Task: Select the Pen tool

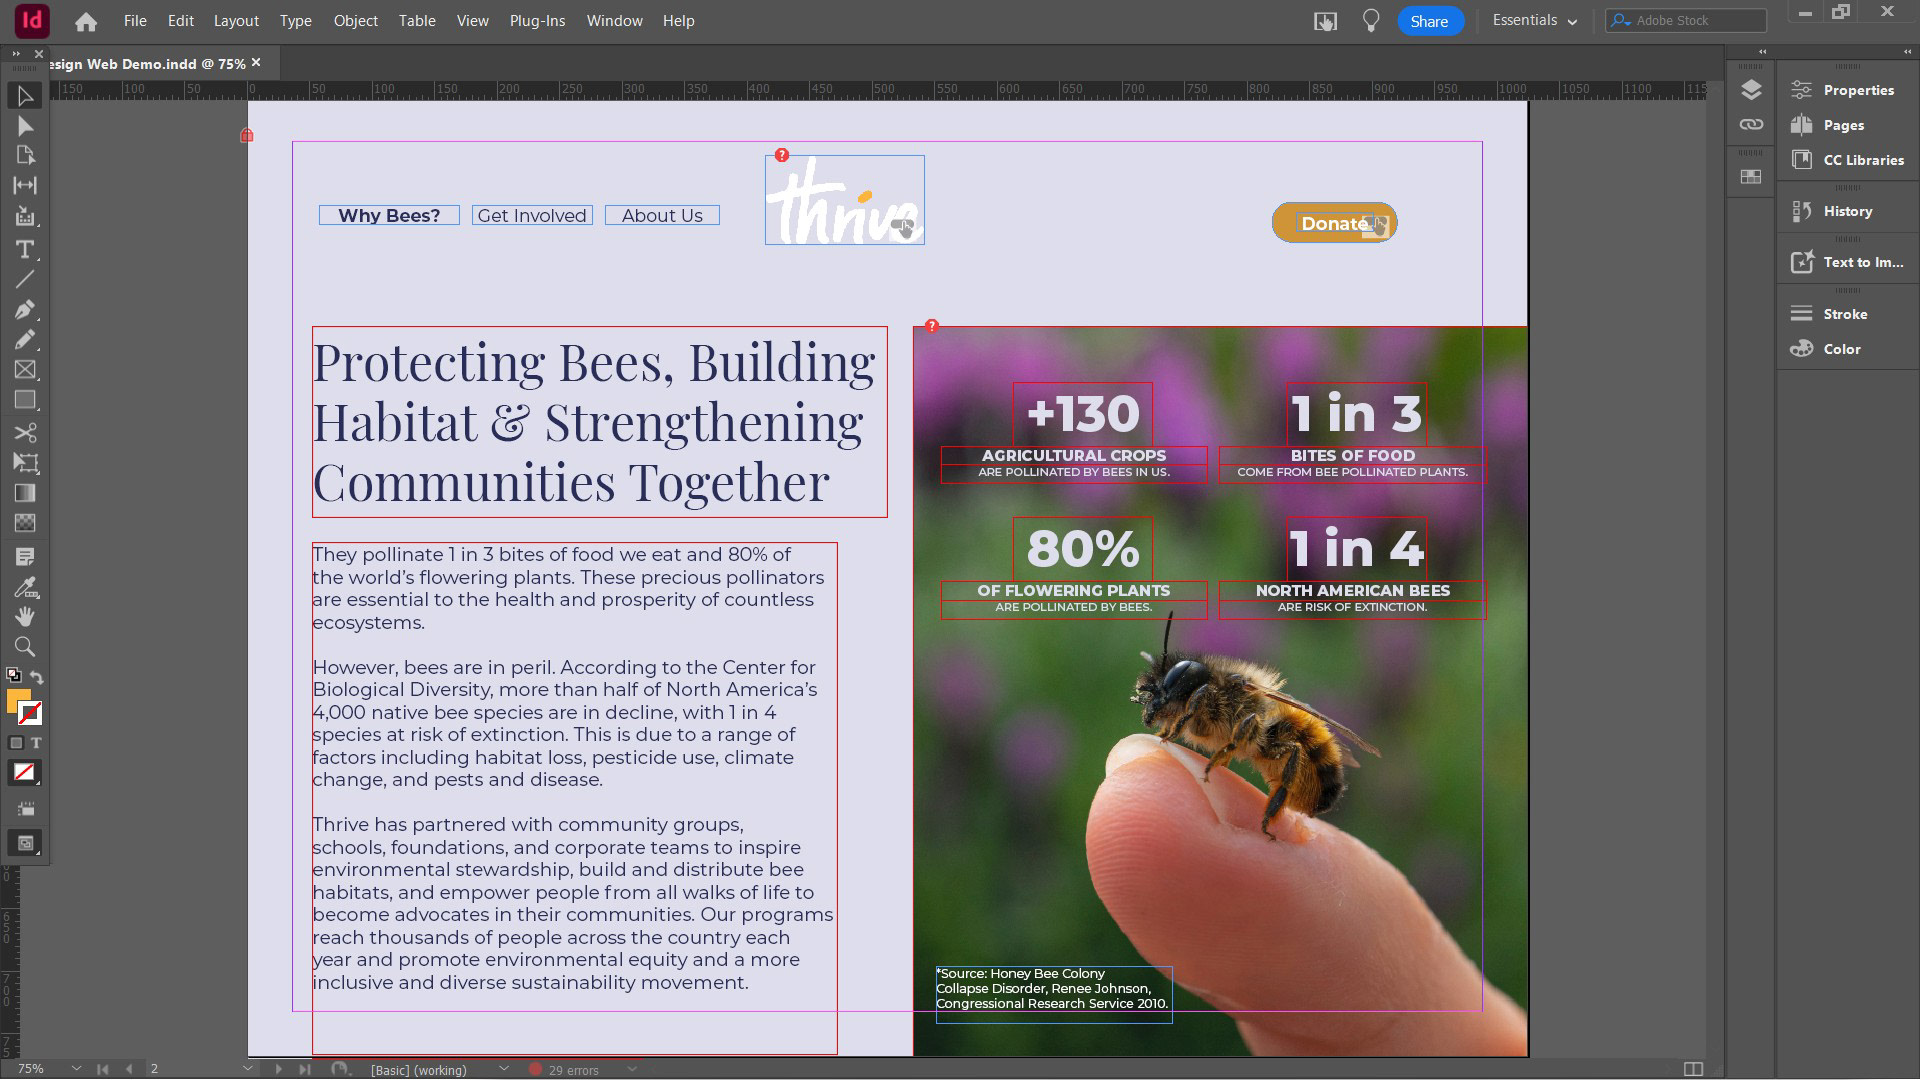Action: 25,309
